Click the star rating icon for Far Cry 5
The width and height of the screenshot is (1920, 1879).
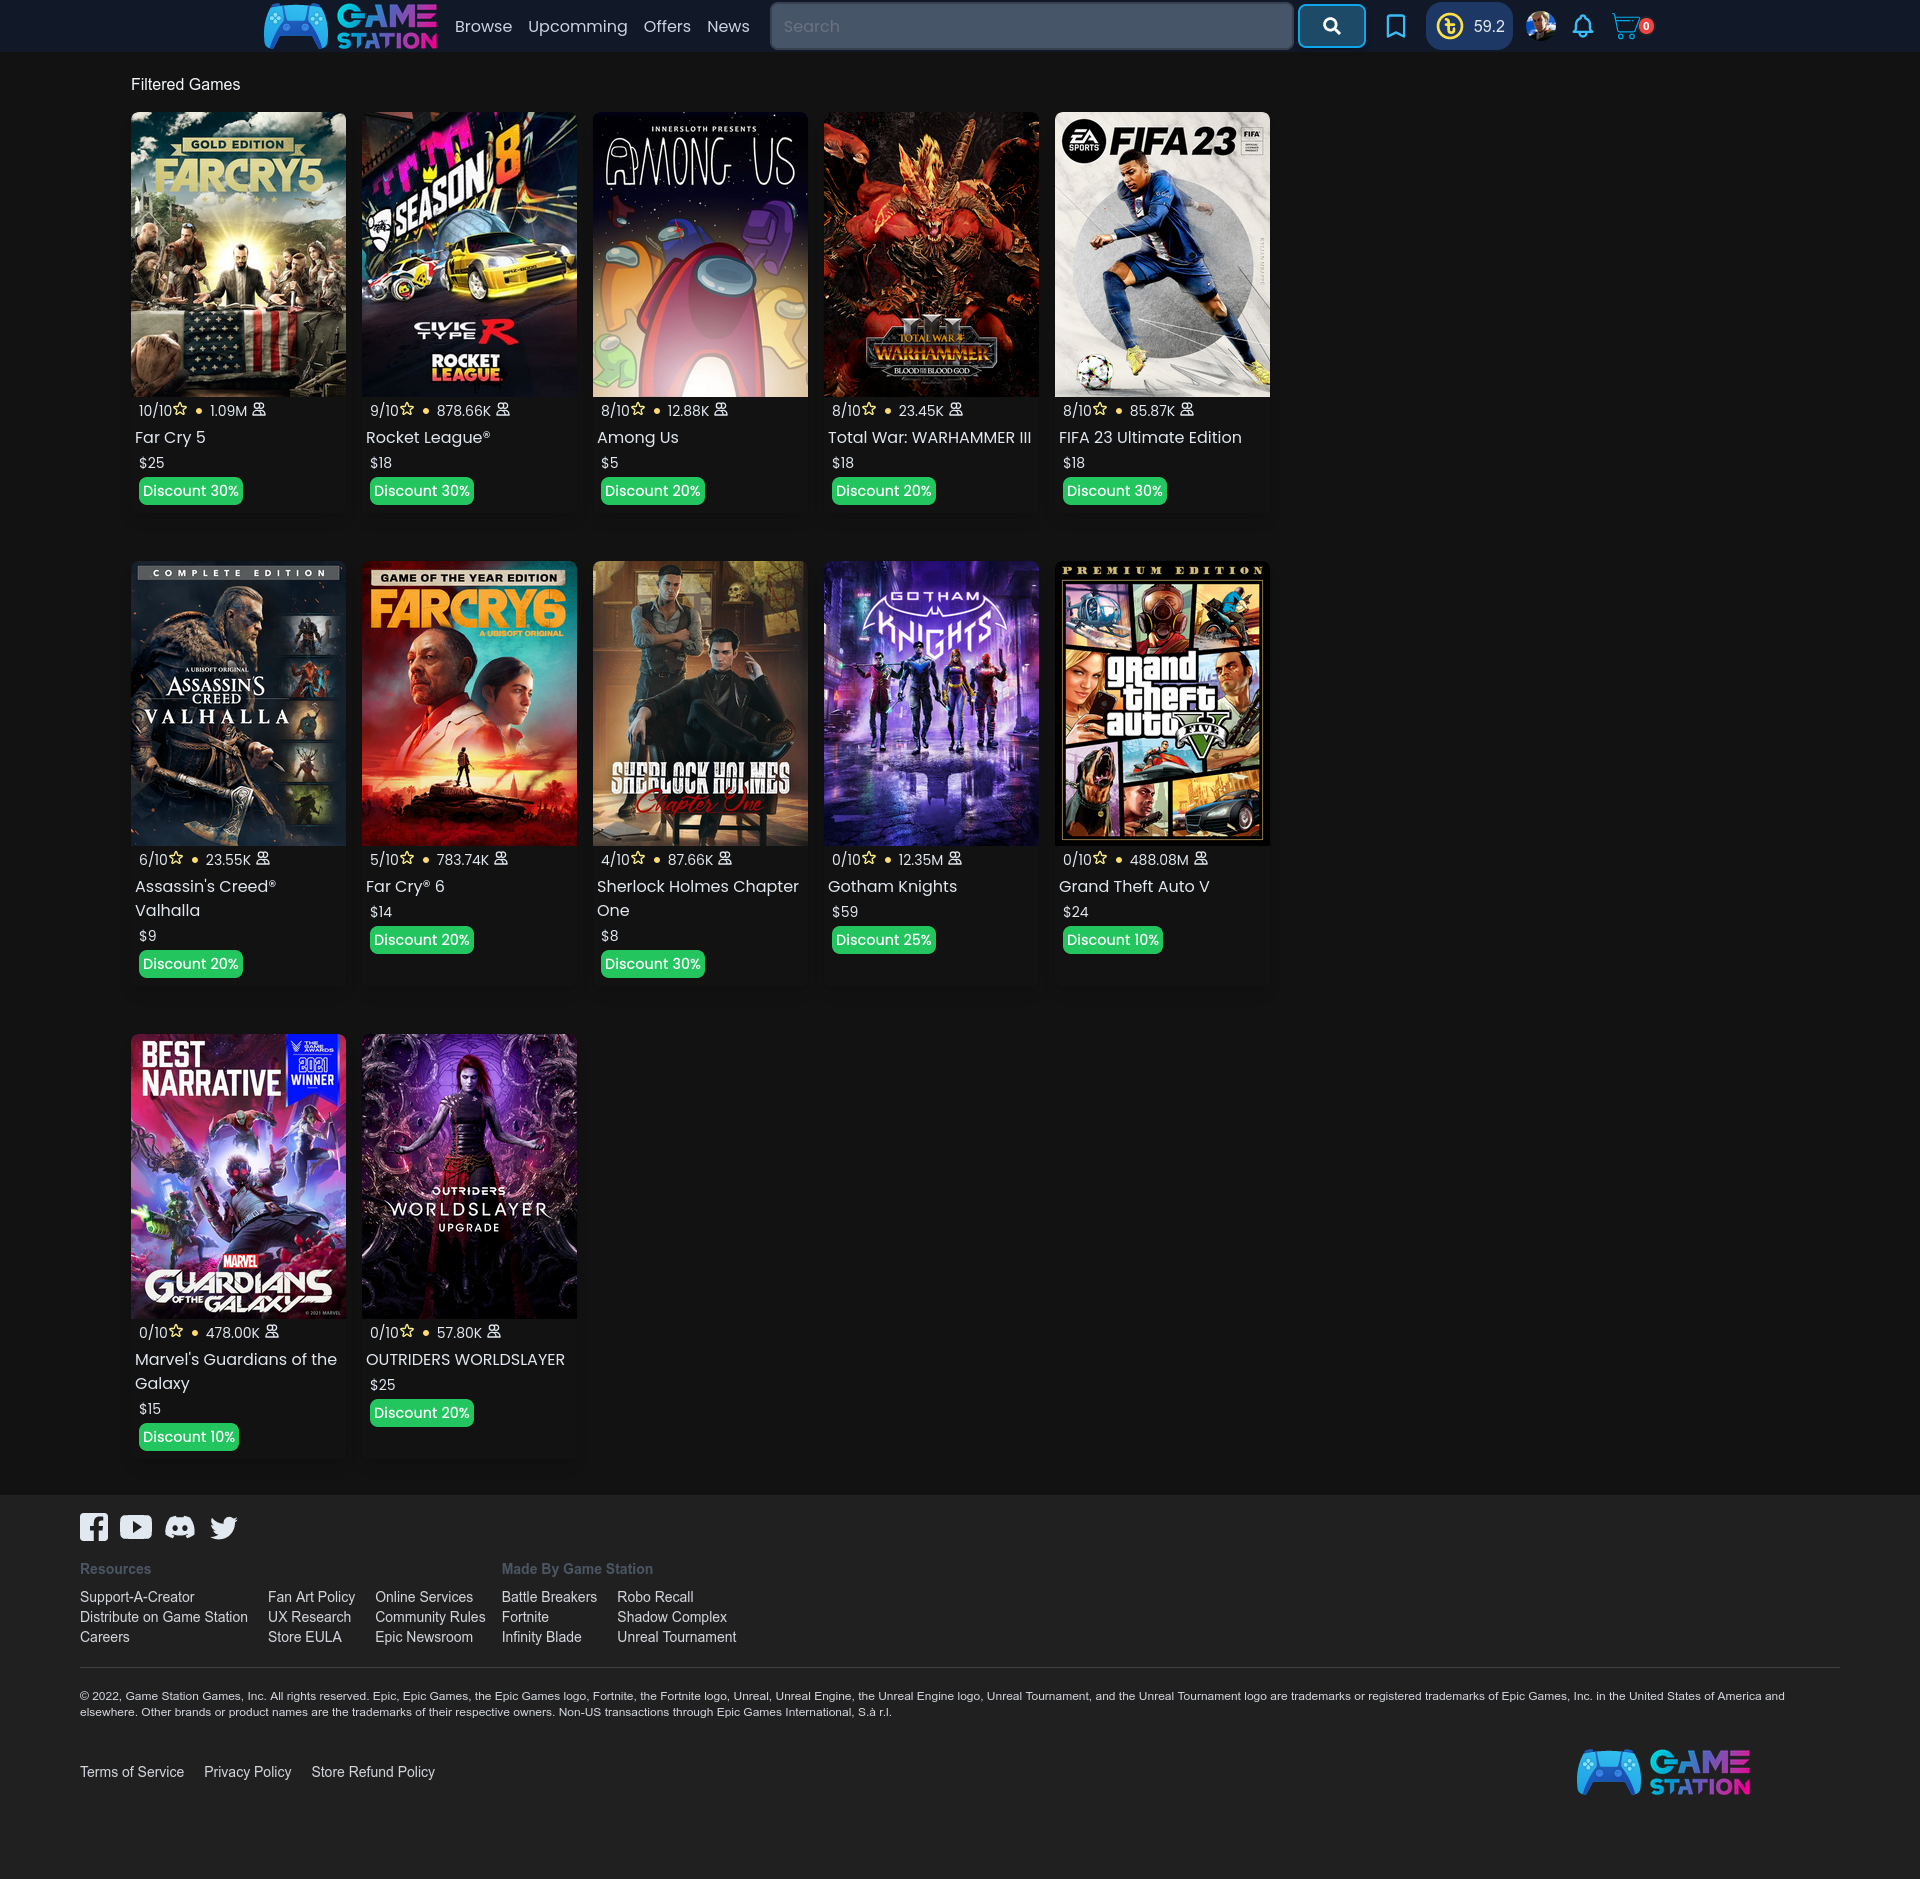pyautogui.click(x=180, y=409)
